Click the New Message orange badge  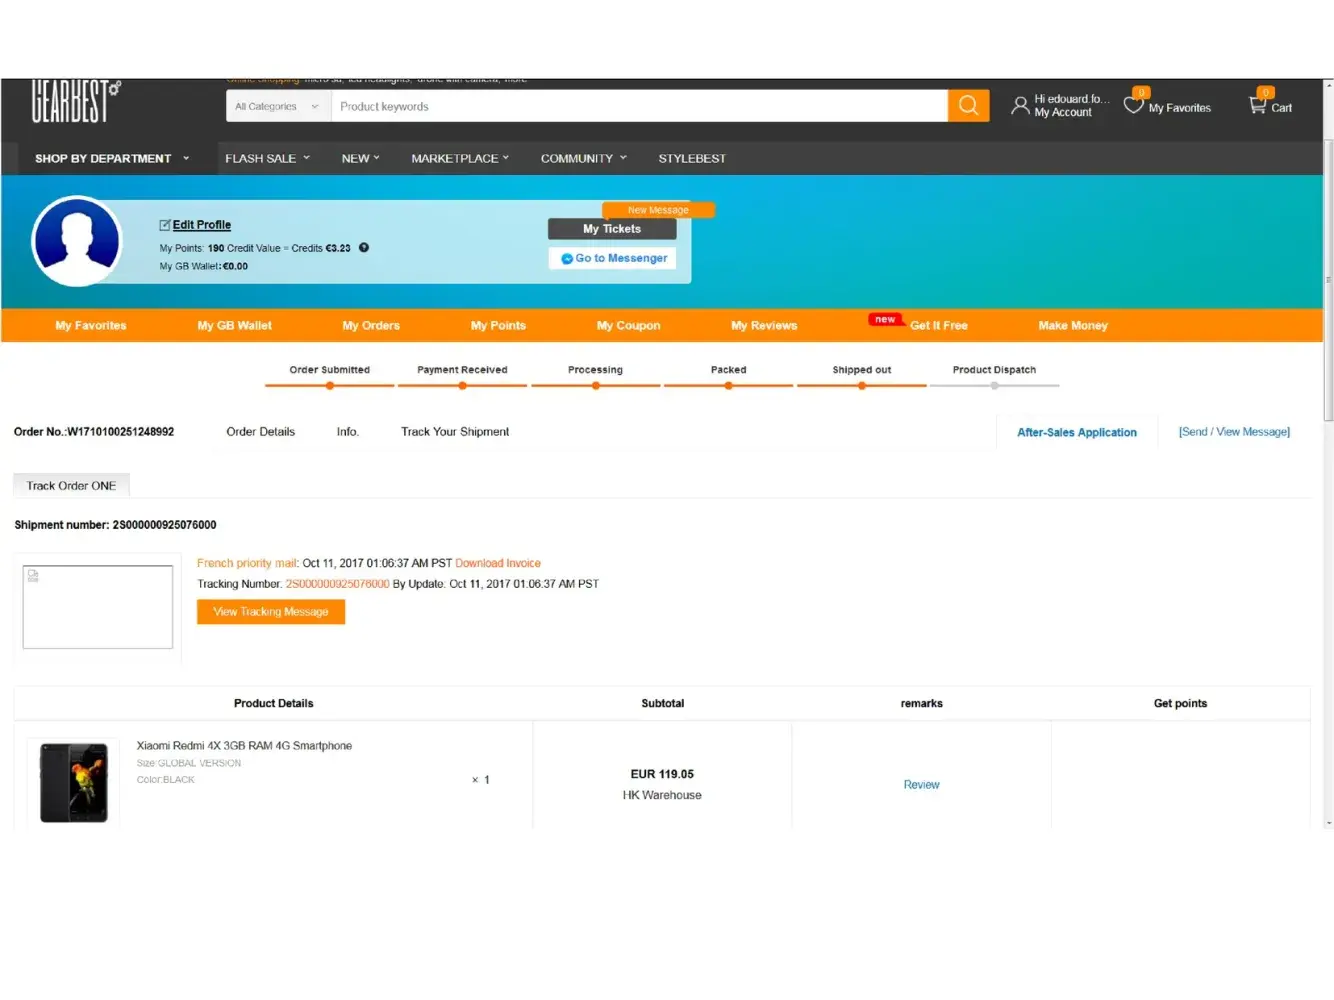point(658,210)
